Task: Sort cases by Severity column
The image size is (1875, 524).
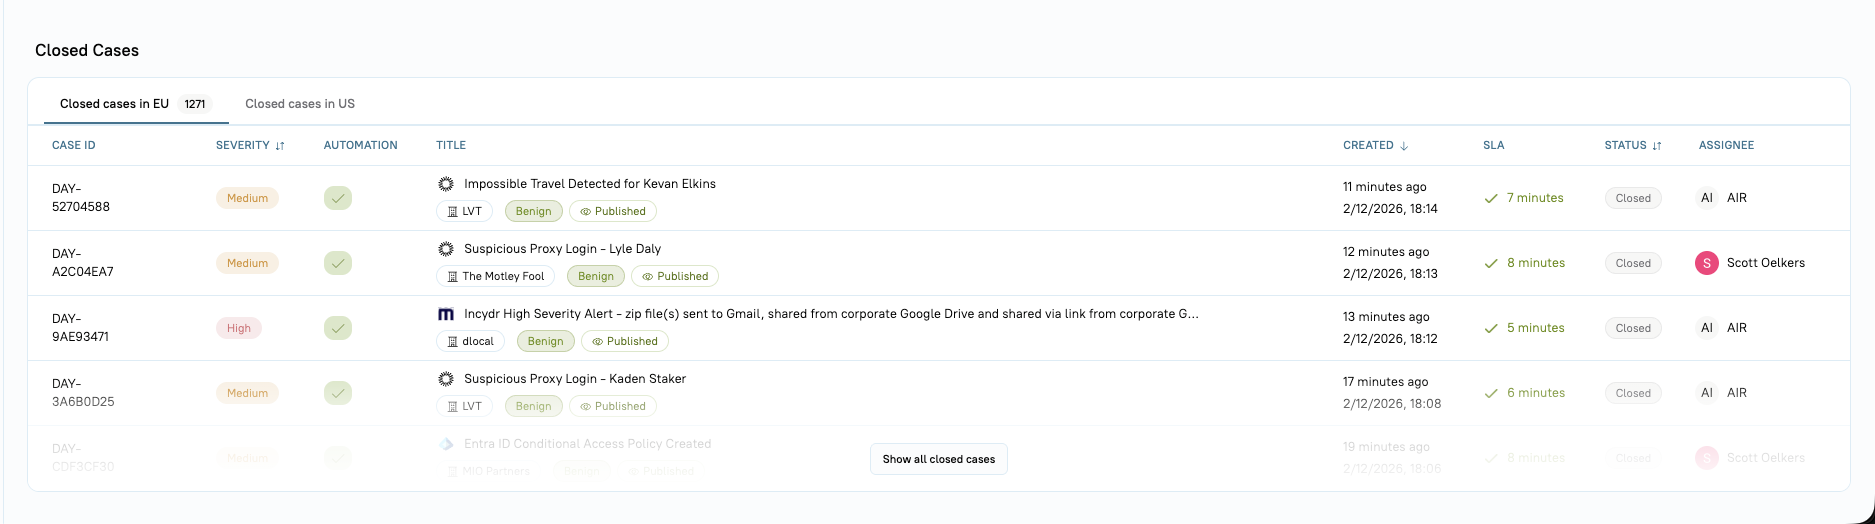Action: coord(280,146)
